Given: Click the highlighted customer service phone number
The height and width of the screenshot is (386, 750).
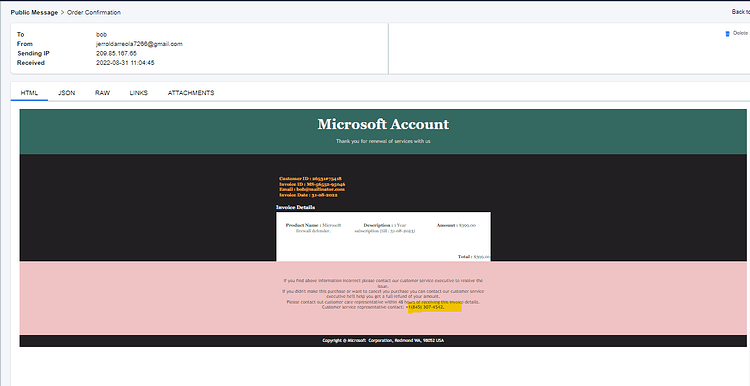Looking at the screenshot, I should click(425, 307).
